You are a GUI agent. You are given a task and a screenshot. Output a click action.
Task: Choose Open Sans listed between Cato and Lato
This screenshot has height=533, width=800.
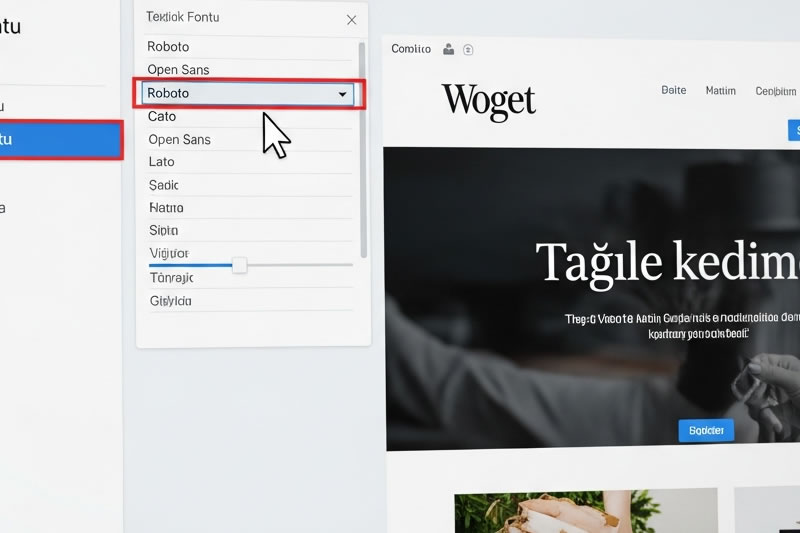pos(179,139)
